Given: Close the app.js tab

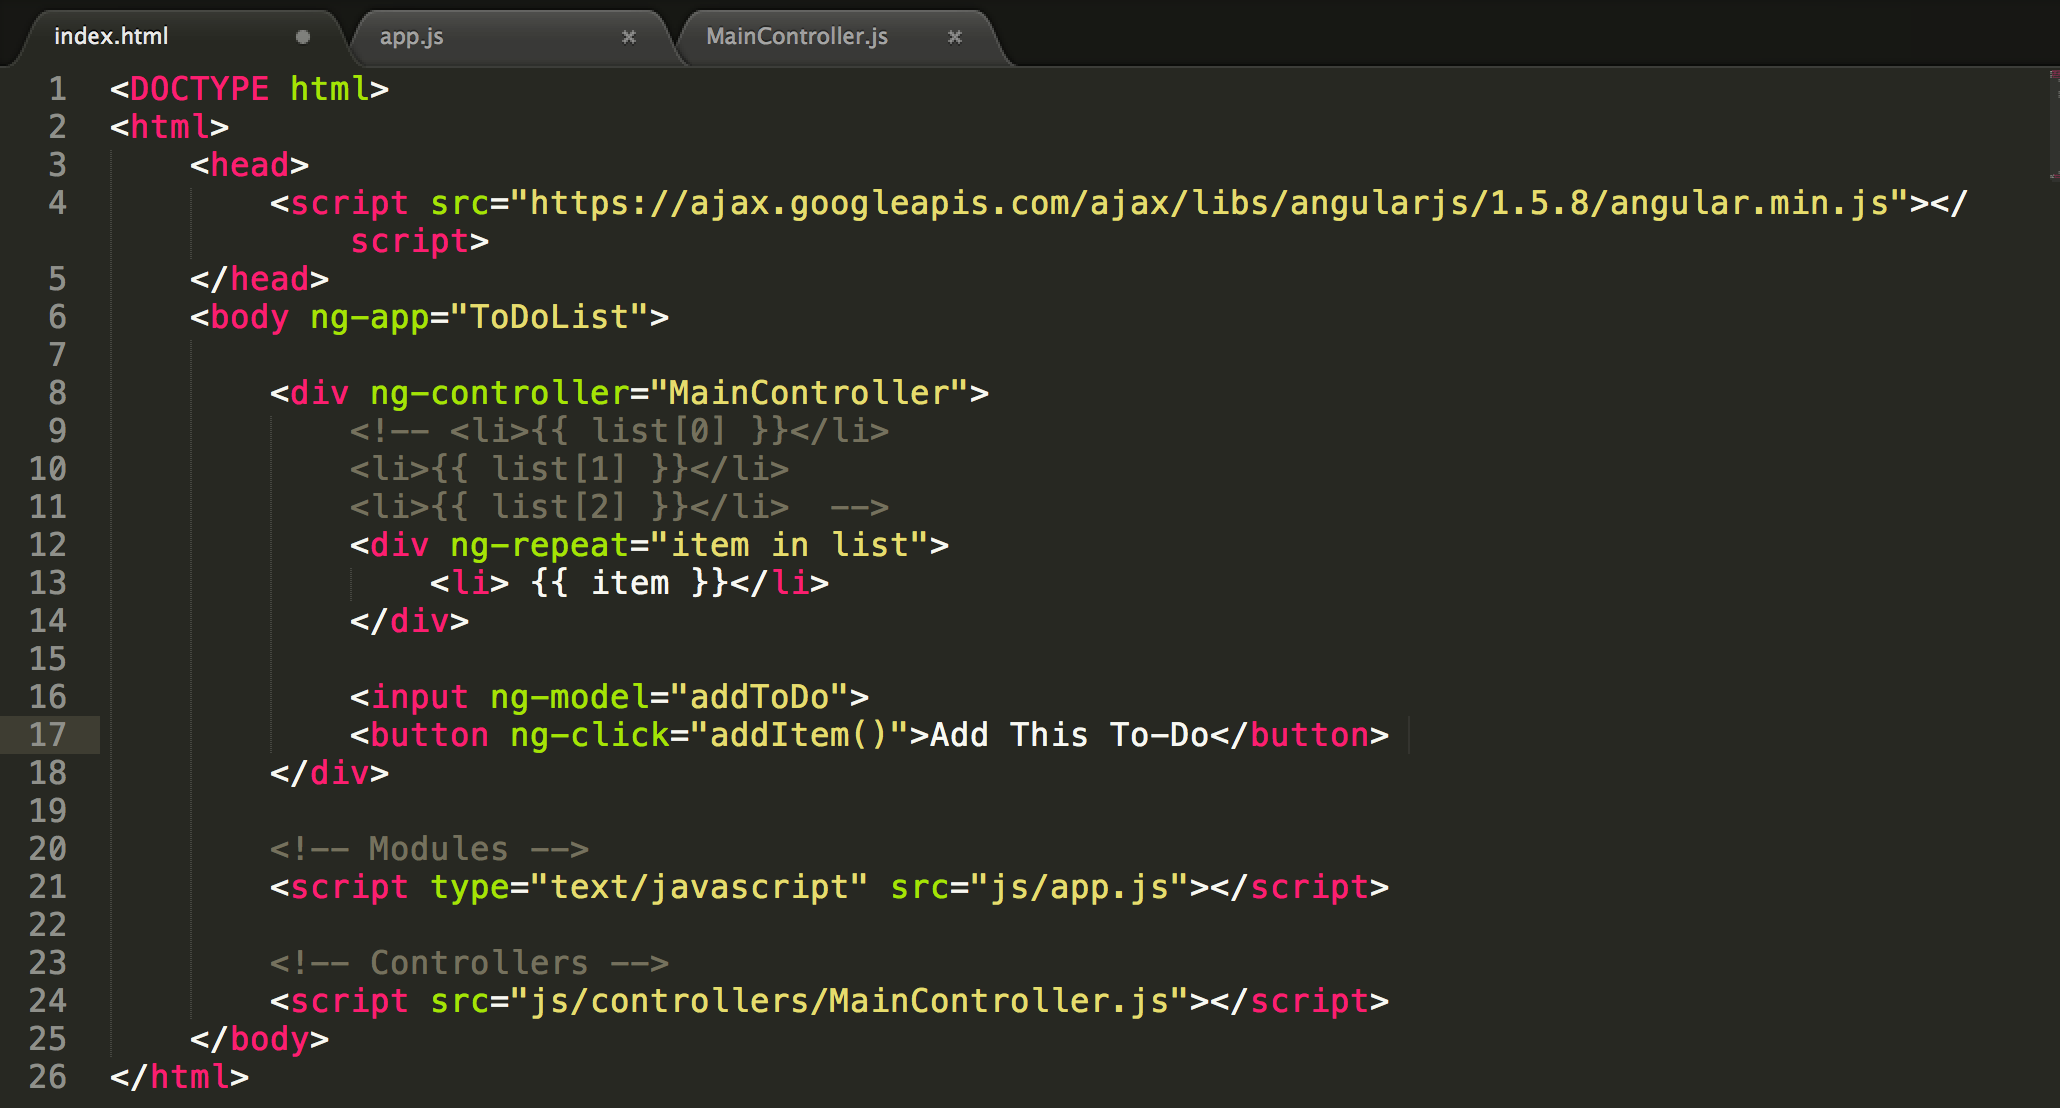Looking at the screenshot, I should [629, 37].
